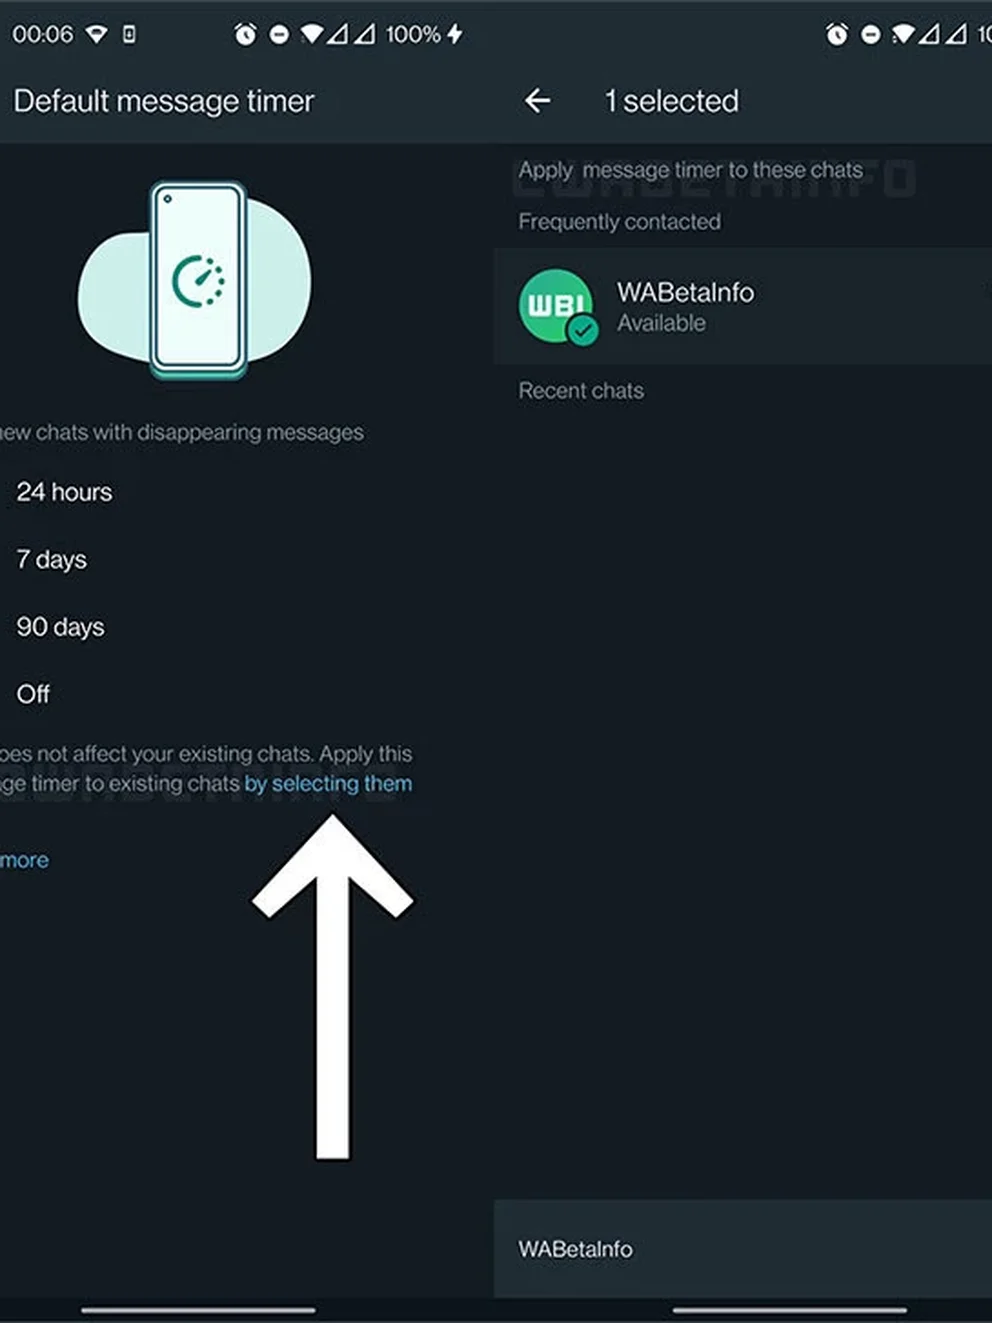Tap the "1 selected" header title

click(671, 101)
